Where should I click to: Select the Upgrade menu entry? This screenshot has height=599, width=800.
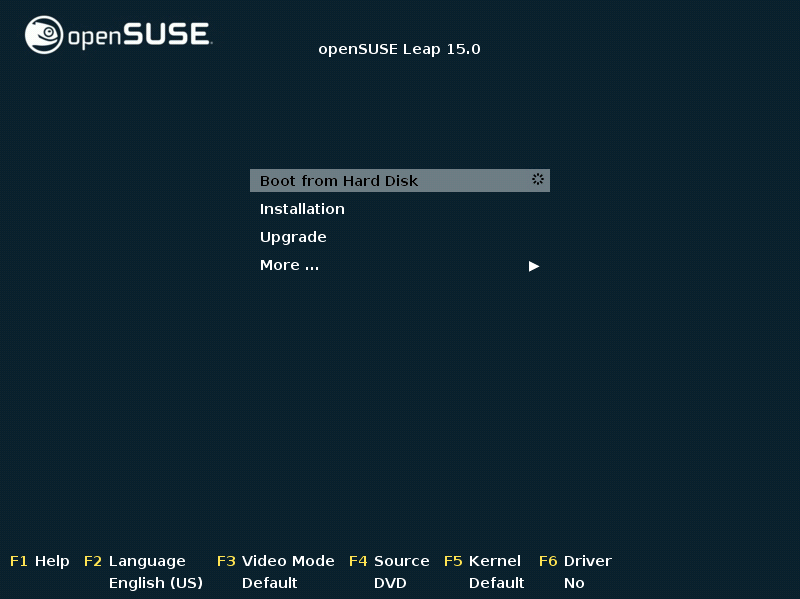tap(293, 237)
